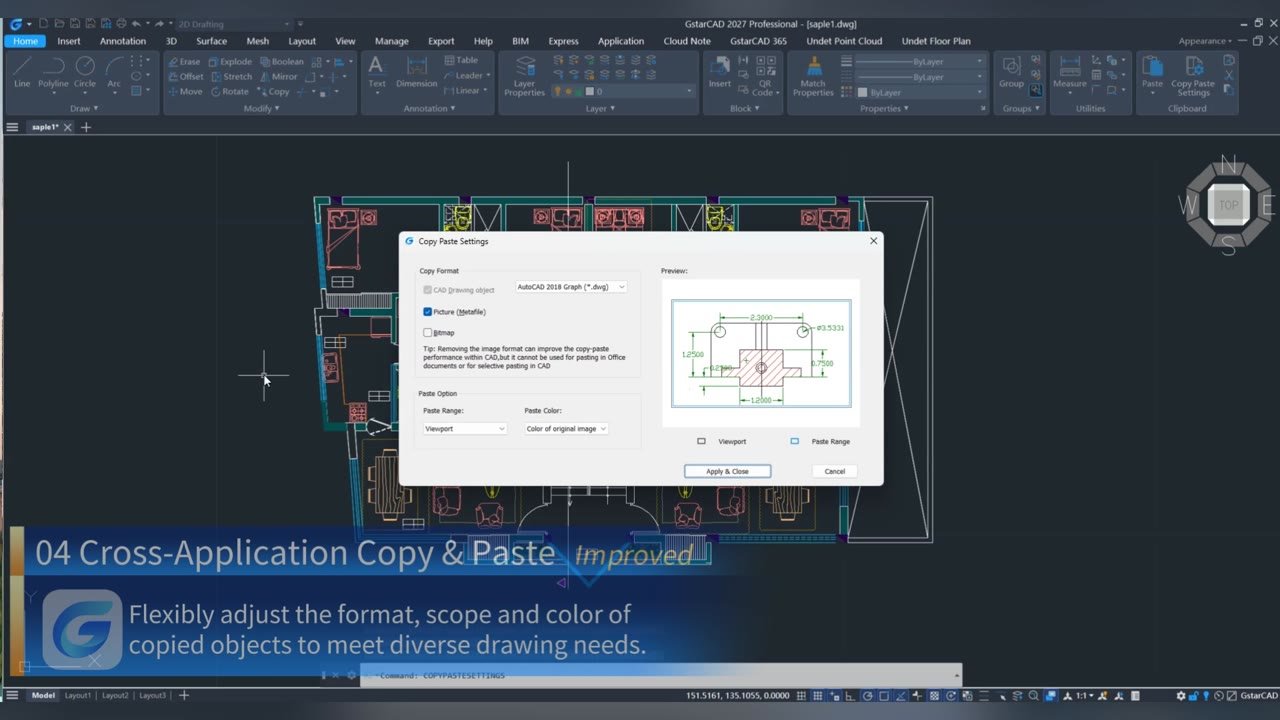
Task: Open the drawing tabs list menu
Action: pyautogui.click(x=12, y=127)
